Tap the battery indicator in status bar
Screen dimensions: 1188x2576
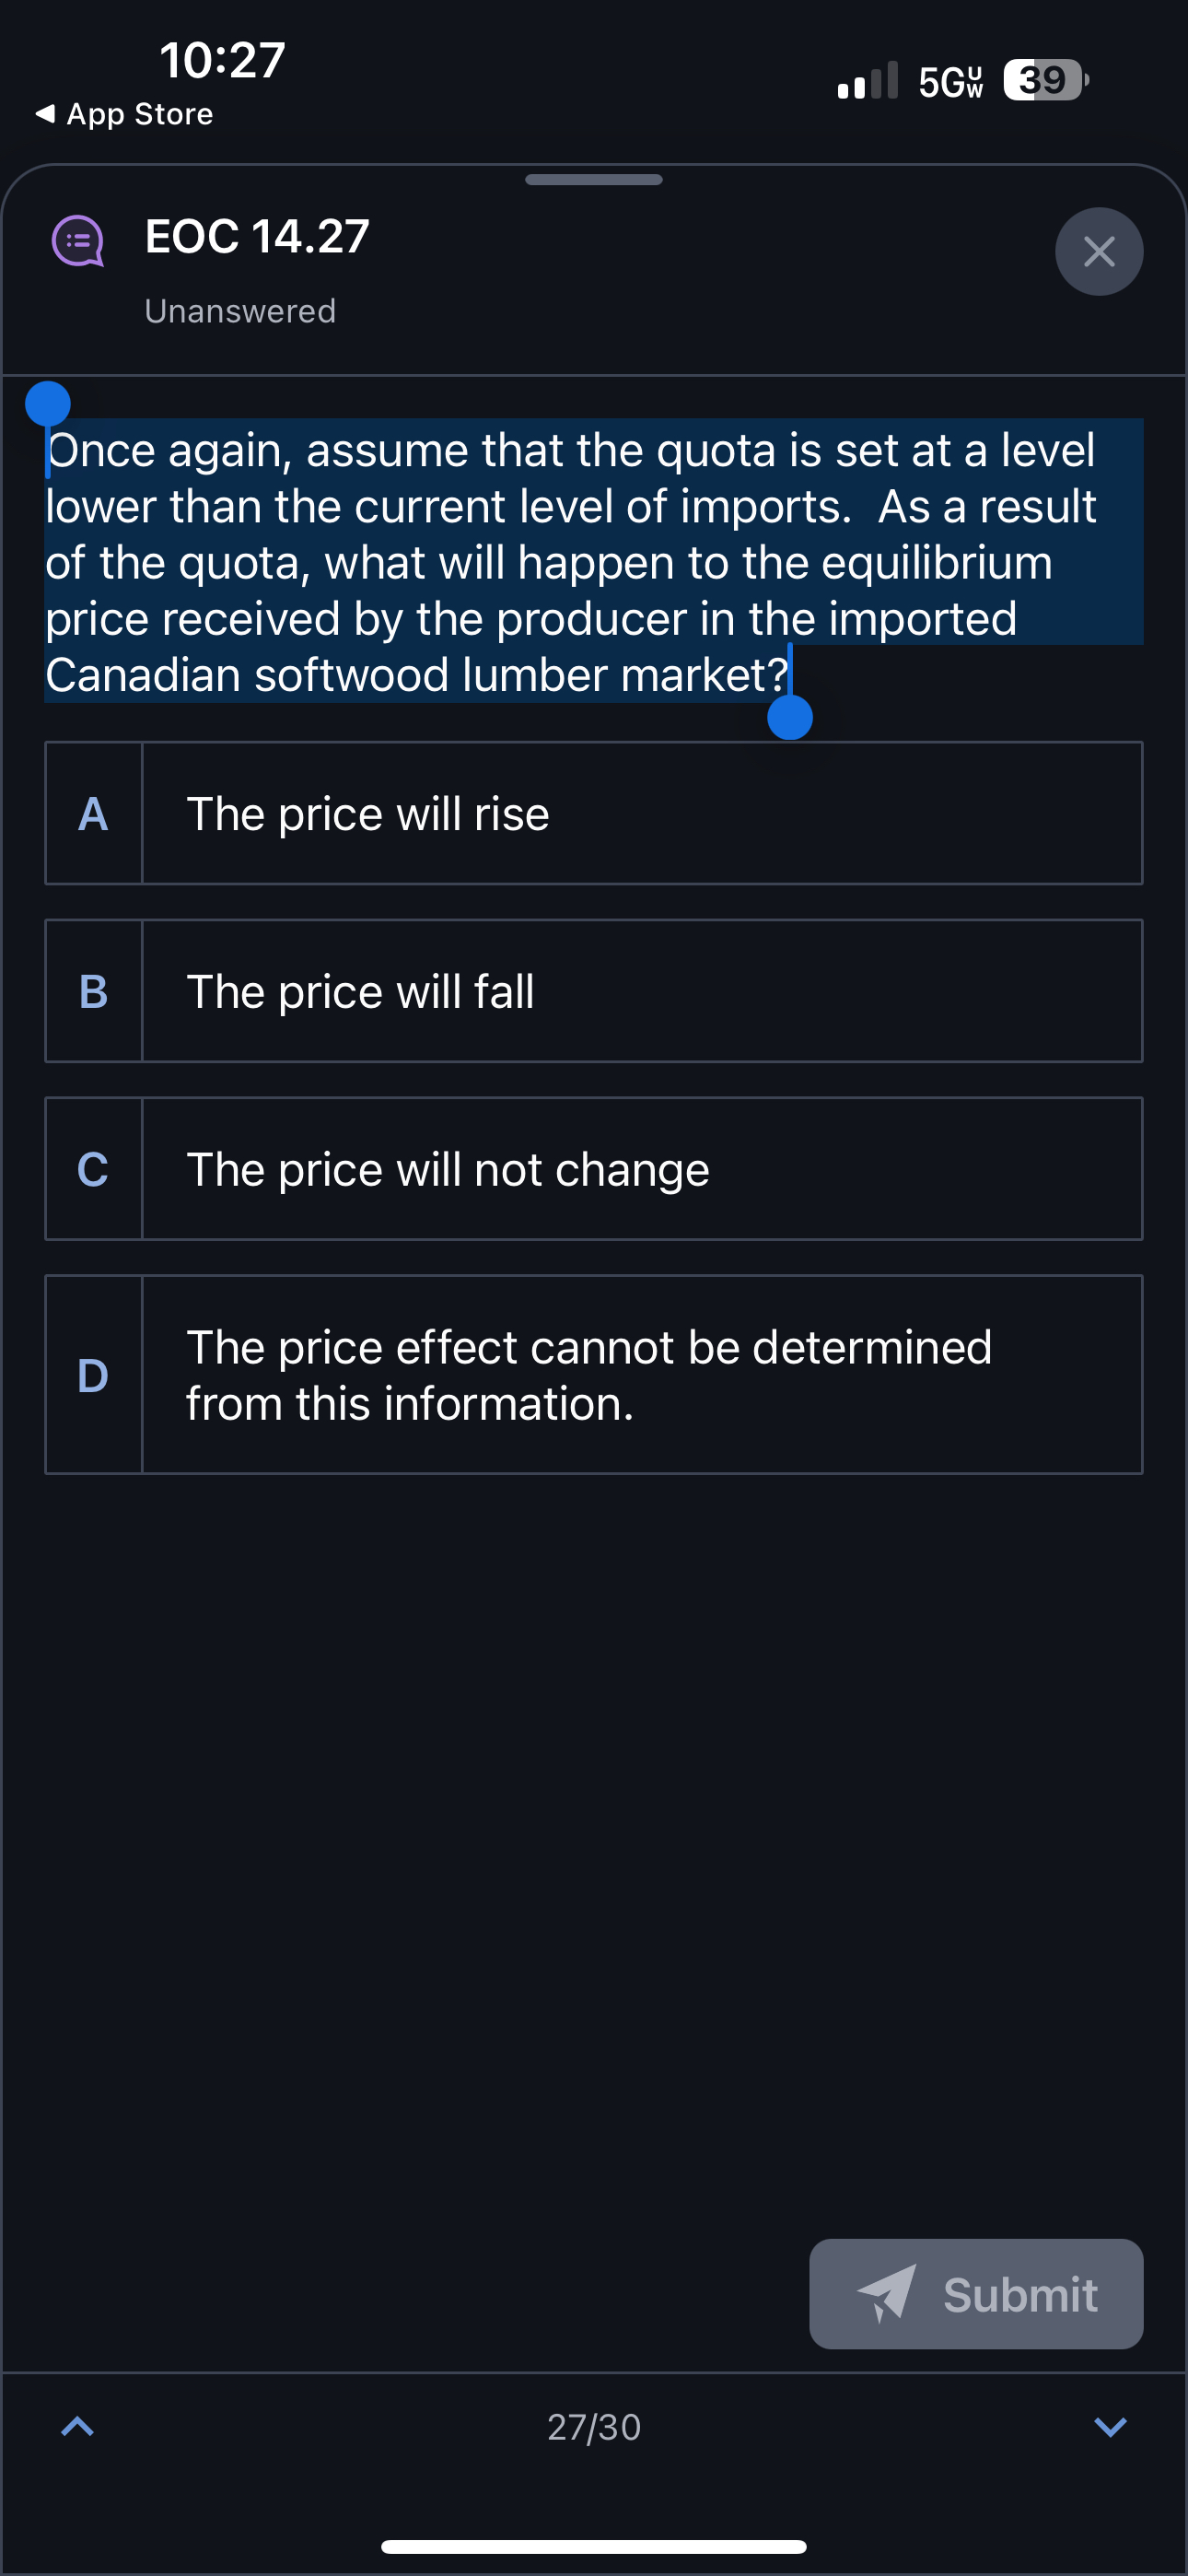pyautogui.click(x=1044, y=80)
